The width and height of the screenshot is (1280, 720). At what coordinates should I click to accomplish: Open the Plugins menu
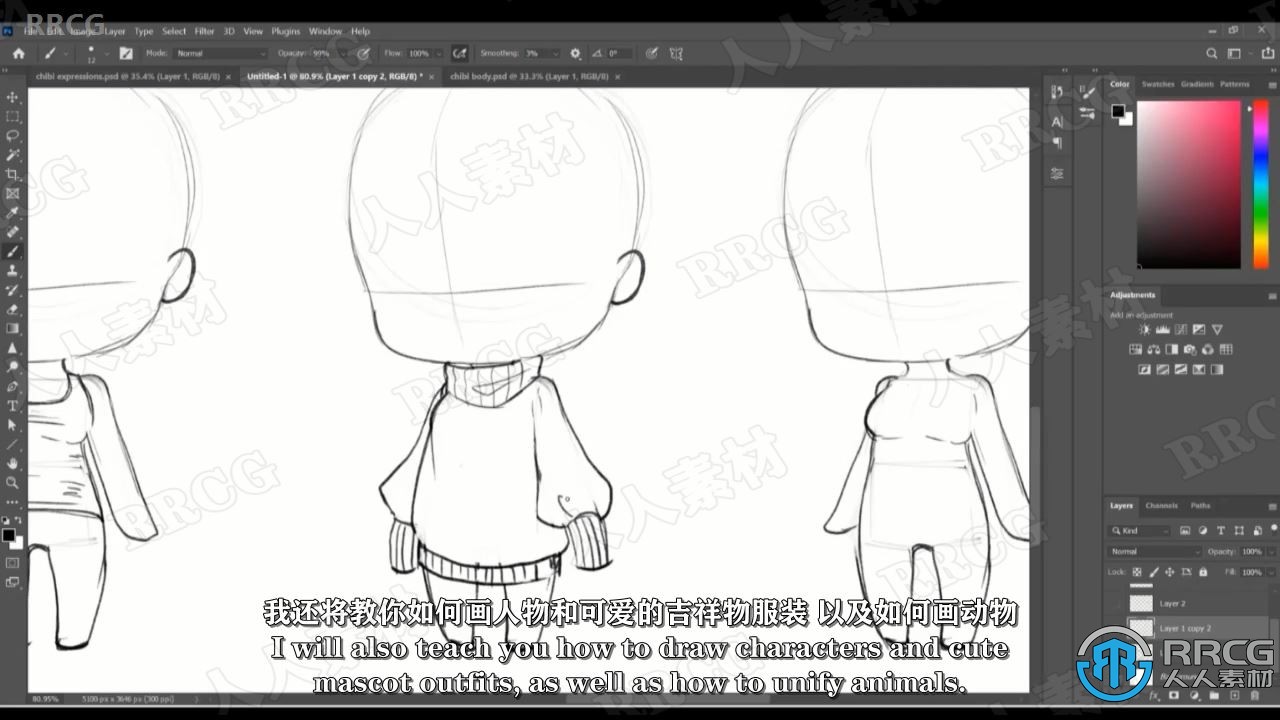[286, 31]
